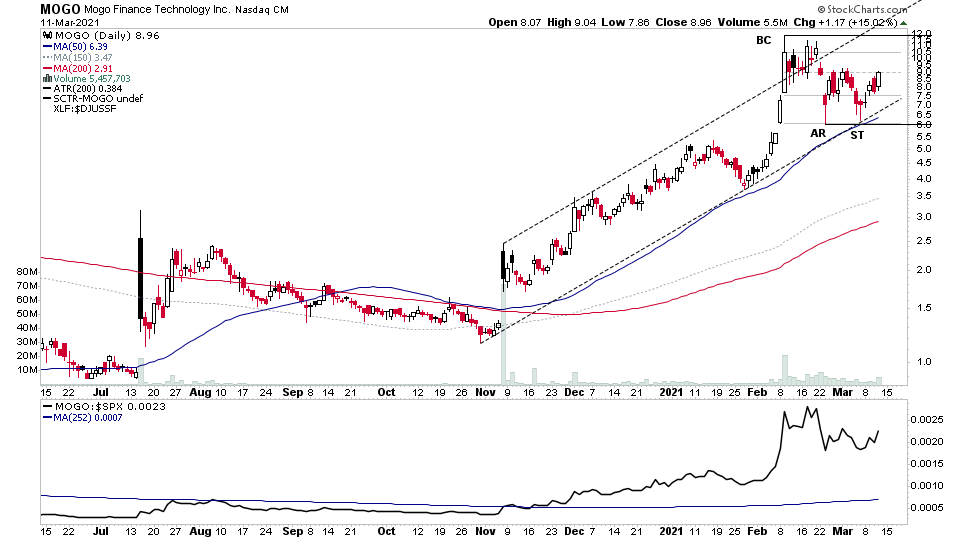
Task: Click the ST annotation label
Action: [857, 135]
